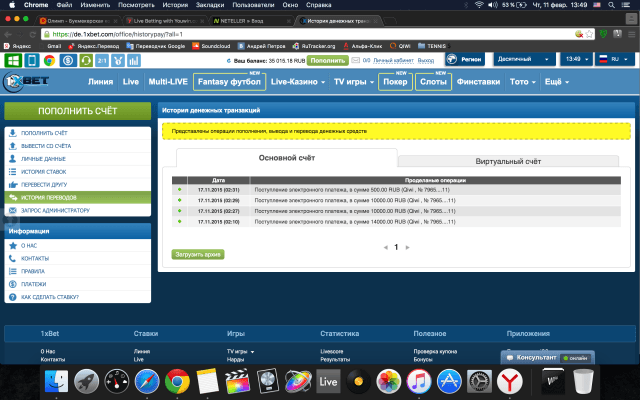This screenshot has height=400, width=640.
Task: Click the 1XBET logo
Action: [x=26, y=82]
